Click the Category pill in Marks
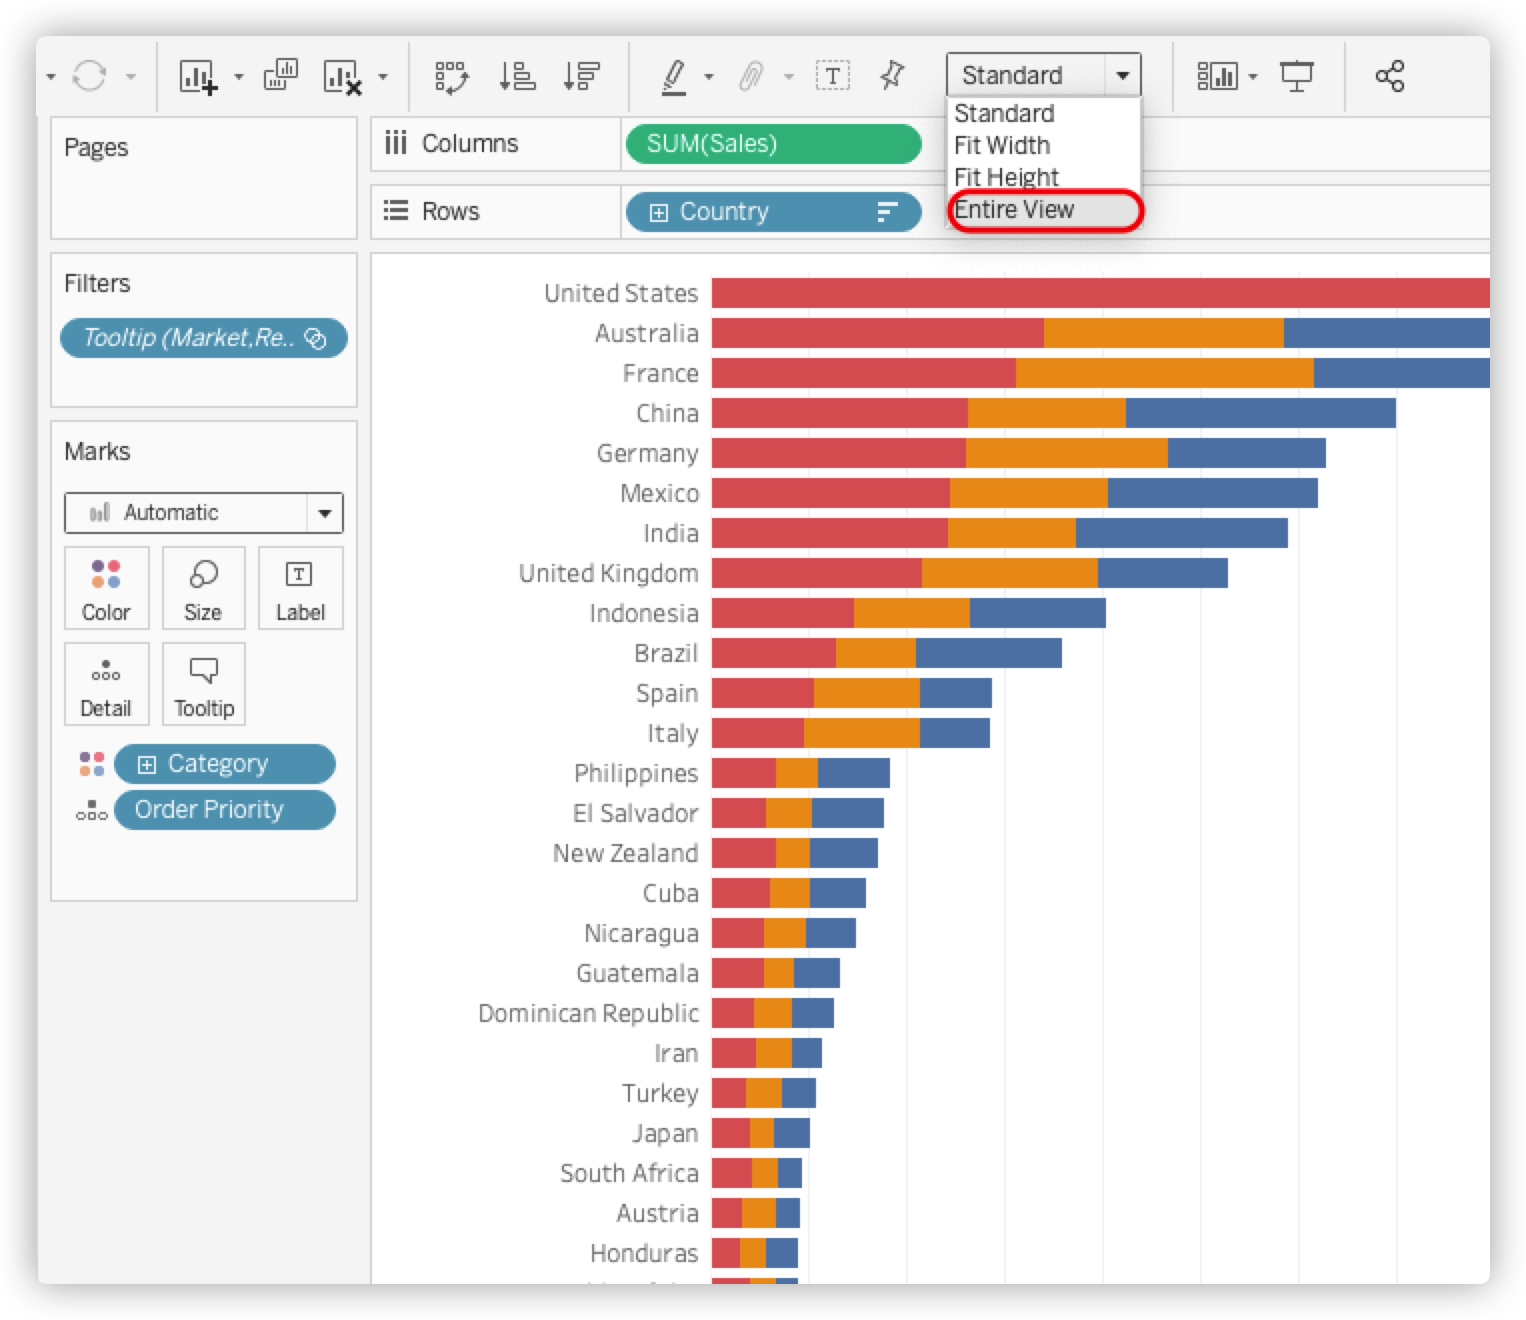 (x=225, y=764)
